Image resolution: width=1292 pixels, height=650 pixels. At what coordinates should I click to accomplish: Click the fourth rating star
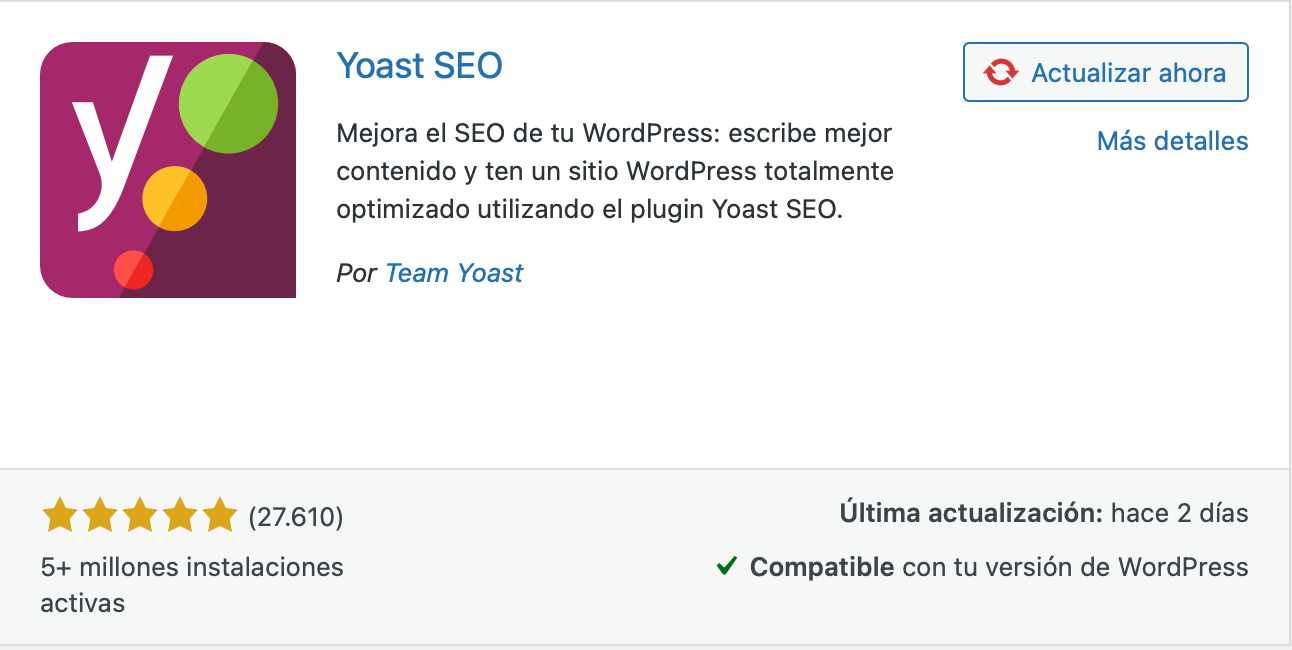coord(179,516)
